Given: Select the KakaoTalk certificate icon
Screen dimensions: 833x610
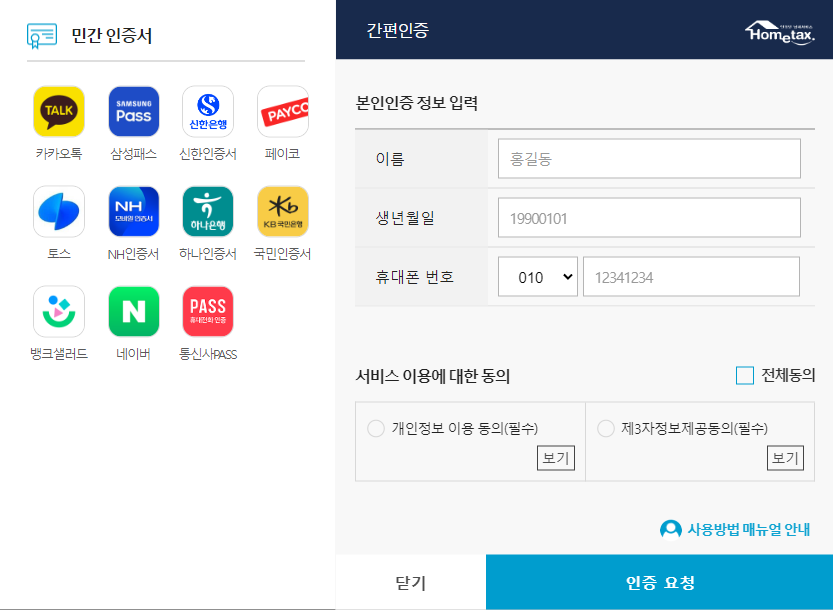Looking at the screenshot, I should pos(59,112).
